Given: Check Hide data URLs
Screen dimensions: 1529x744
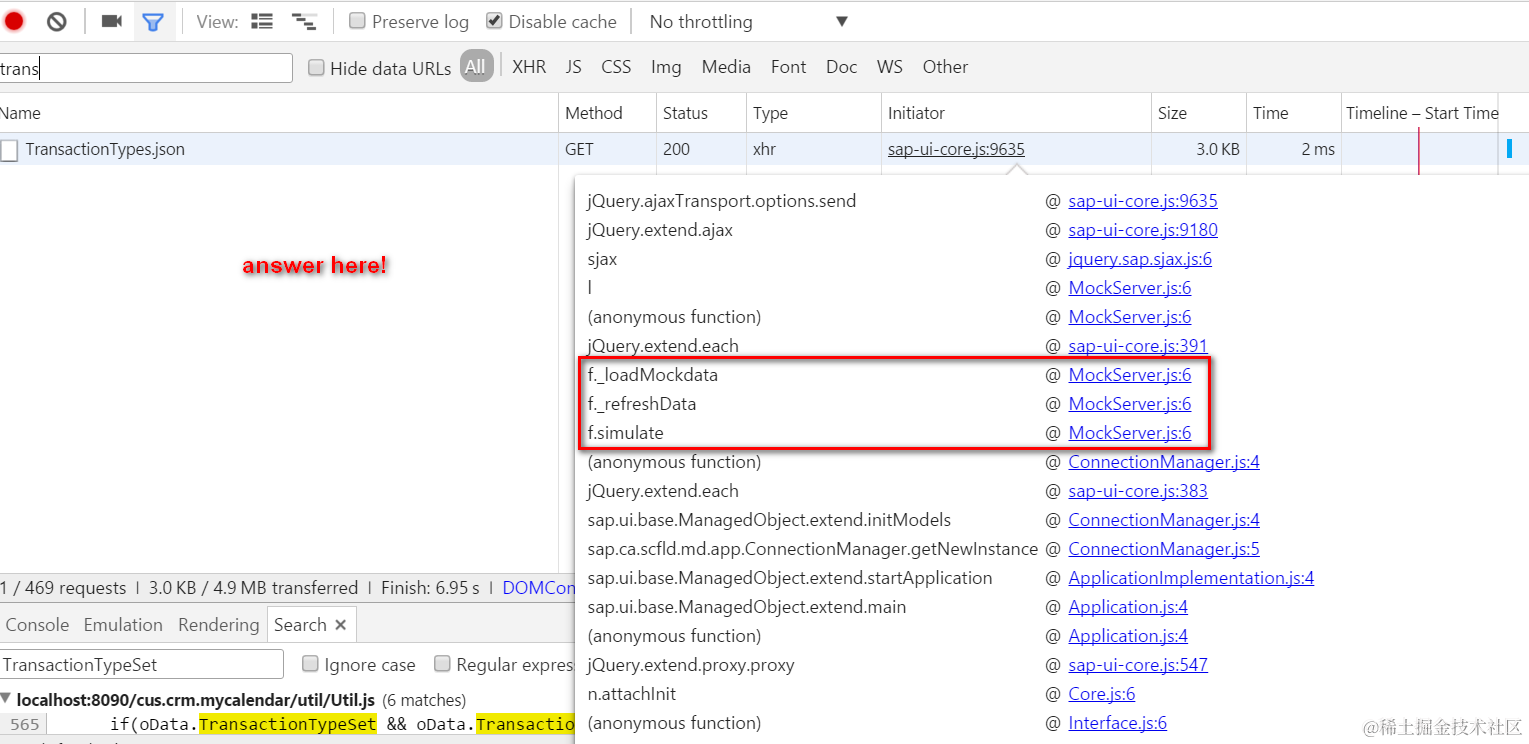Looking at the screenshot, I should (316, 68).
